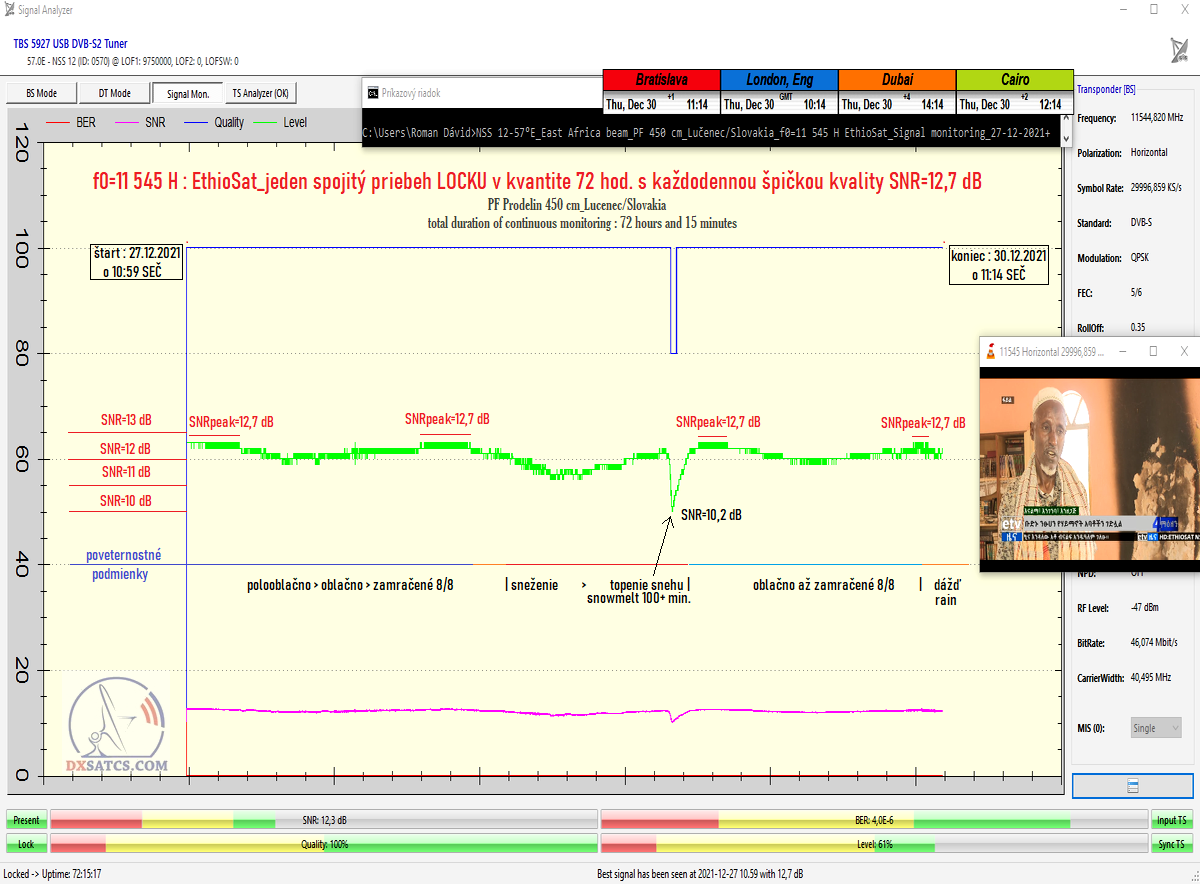Screen dimensions: 1200x884
Task: Minimize the VLC video window
Action: tap(1120, 352)
